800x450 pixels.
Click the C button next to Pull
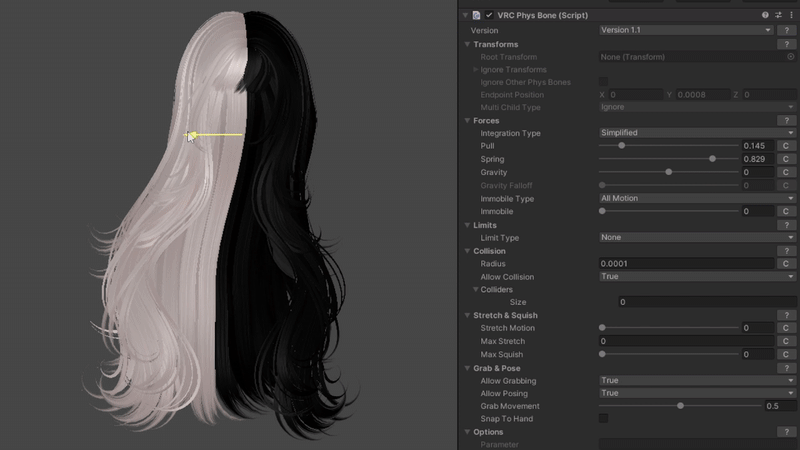[x=786, y=146]
